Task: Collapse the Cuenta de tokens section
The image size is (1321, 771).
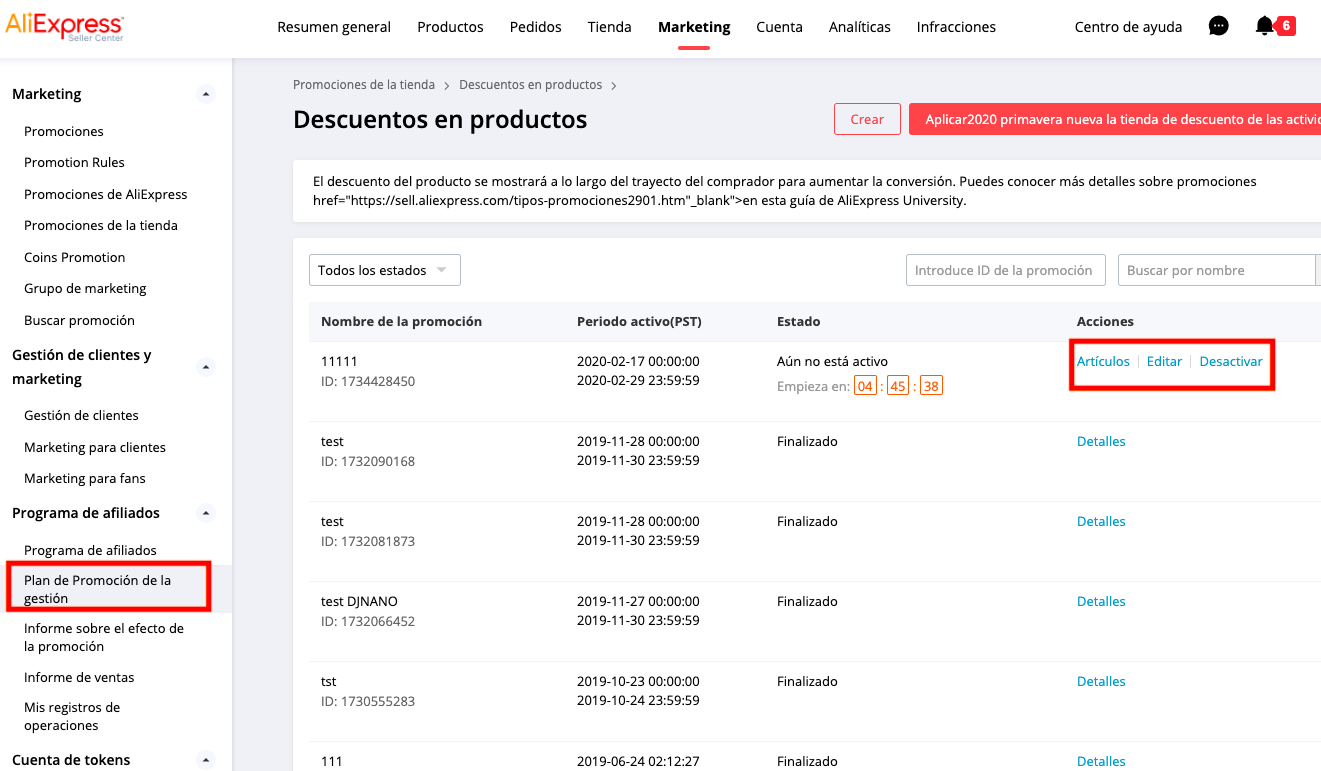Action: tap(206, 760)
